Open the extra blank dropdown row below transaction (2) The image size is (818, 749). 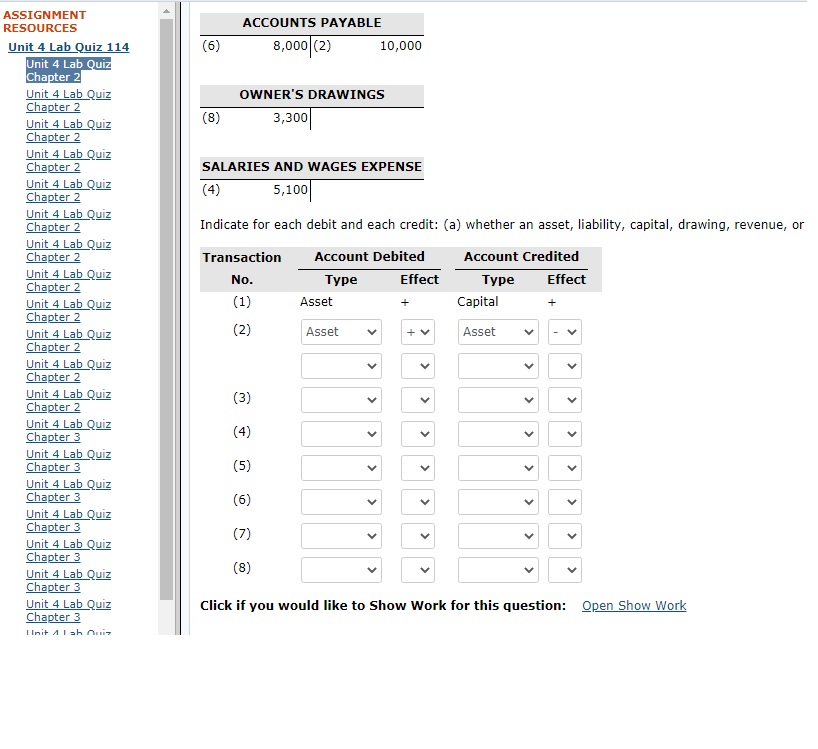pos(341,365)
